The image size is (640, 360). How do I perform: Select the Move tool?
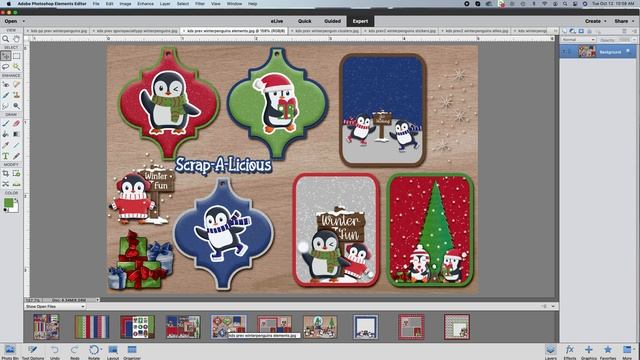click(x=6, y=56)
